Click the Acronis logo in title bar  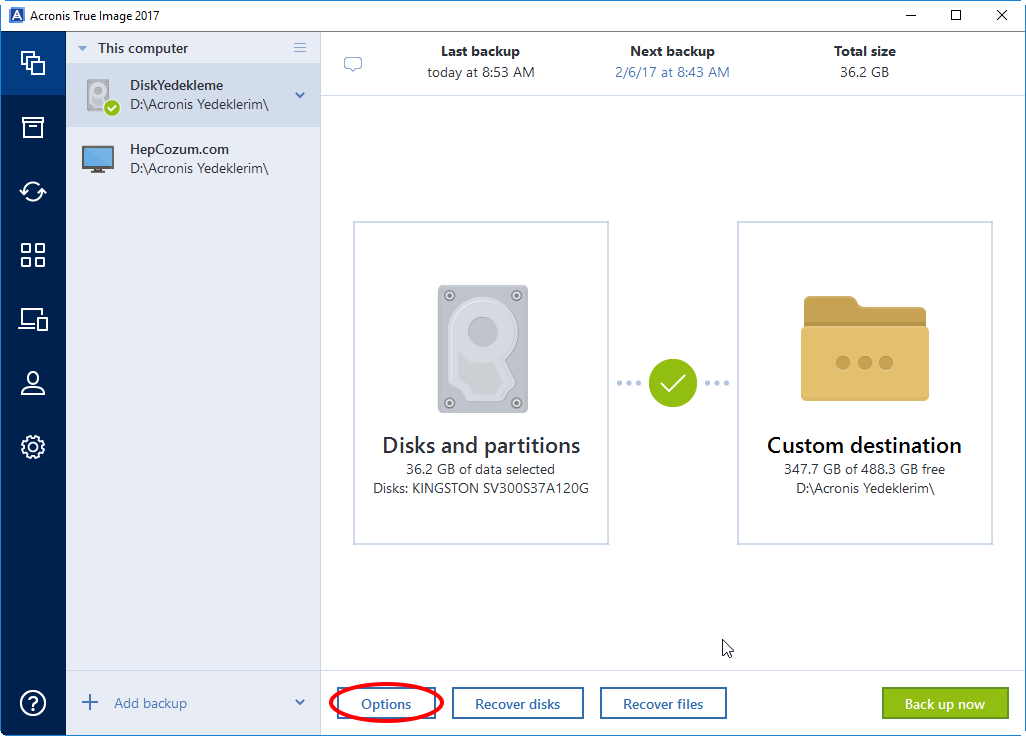(16, 15)
